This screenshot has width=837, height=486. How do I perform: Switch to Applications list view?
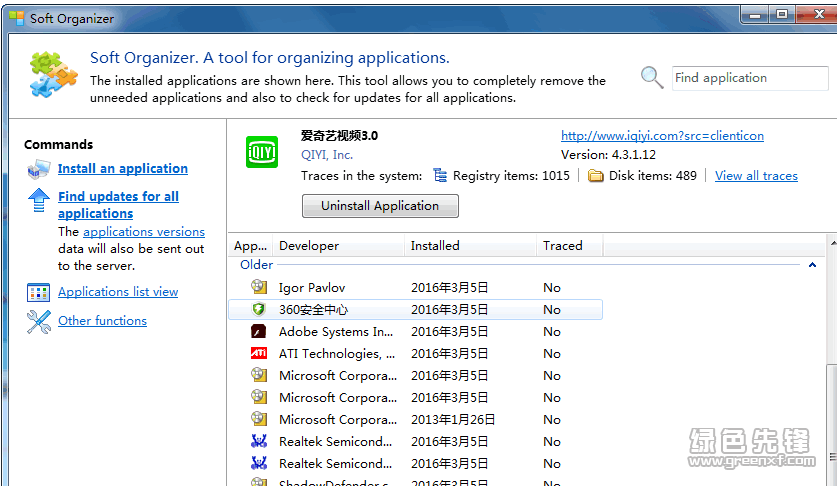tap(118, 292)
